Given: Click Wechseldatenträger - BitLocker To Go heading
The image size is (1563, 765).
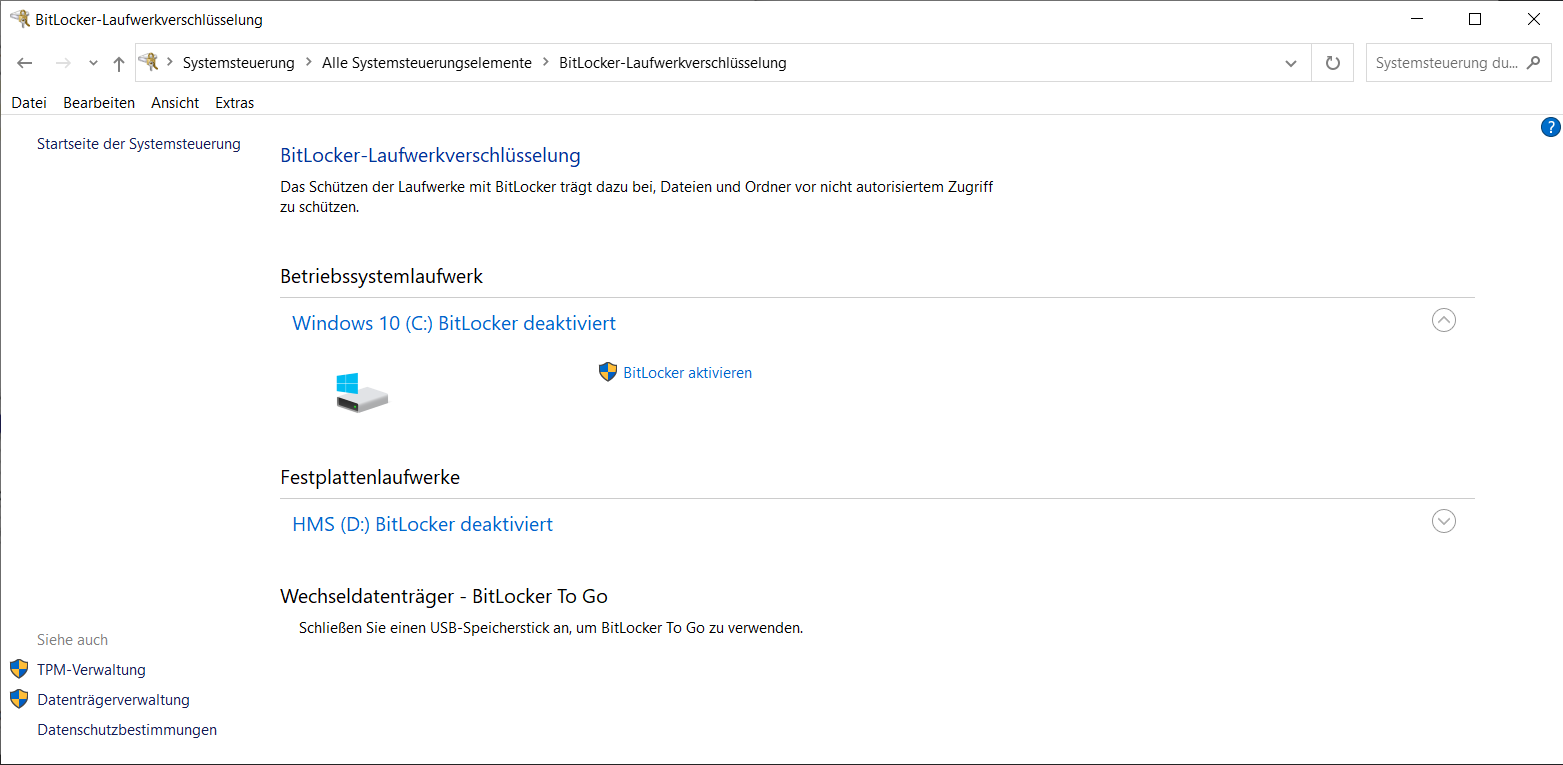Looking at the screenshot, I should [444, 596].
